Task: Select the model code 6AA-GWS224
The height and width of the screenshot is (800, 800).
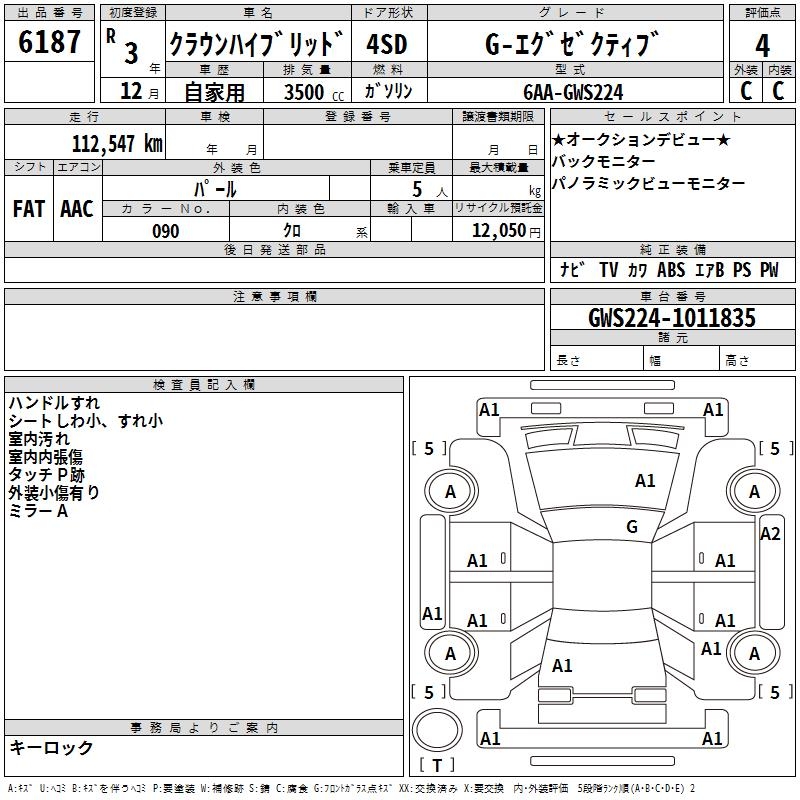Action: 573,92
